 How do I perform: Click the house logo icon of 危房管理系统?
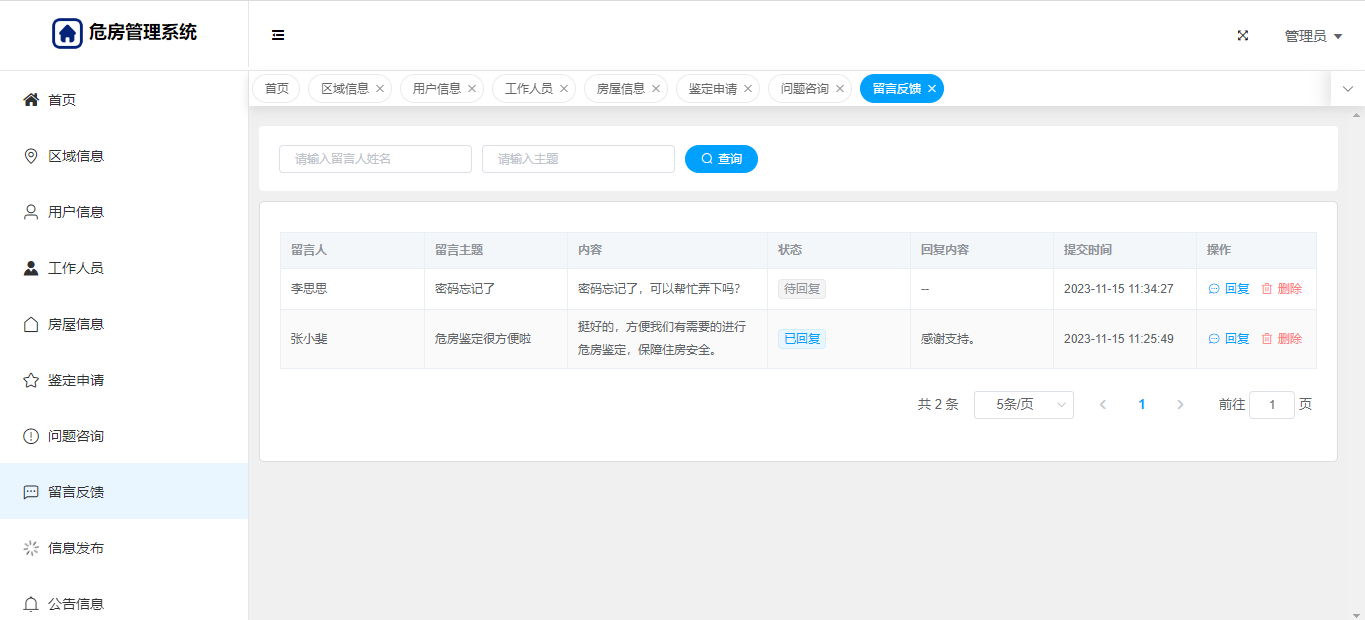pos(67,33)
